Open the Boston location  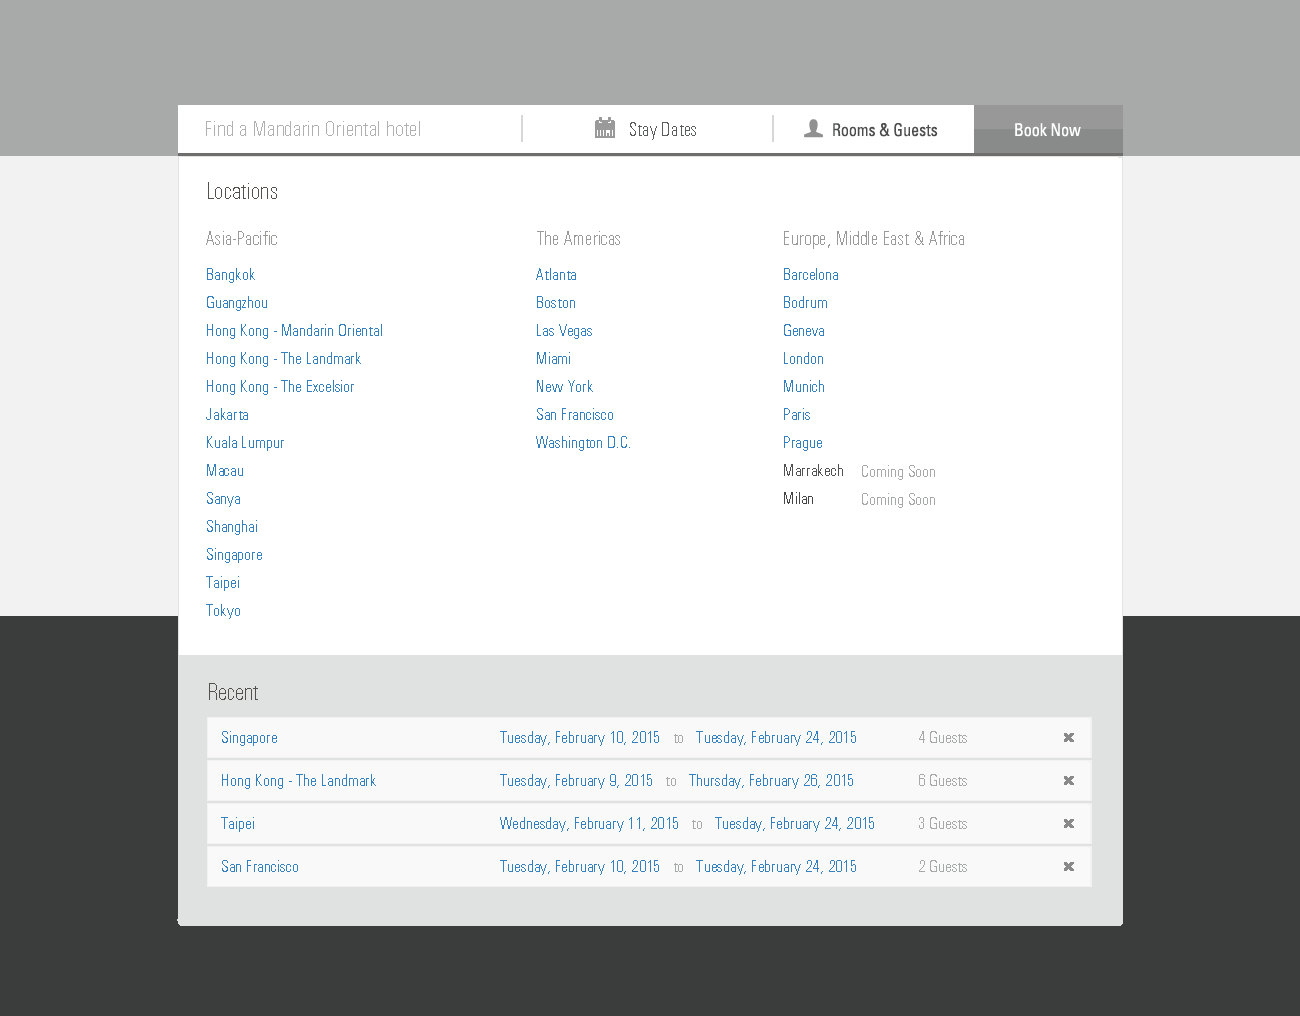(556, 303)
